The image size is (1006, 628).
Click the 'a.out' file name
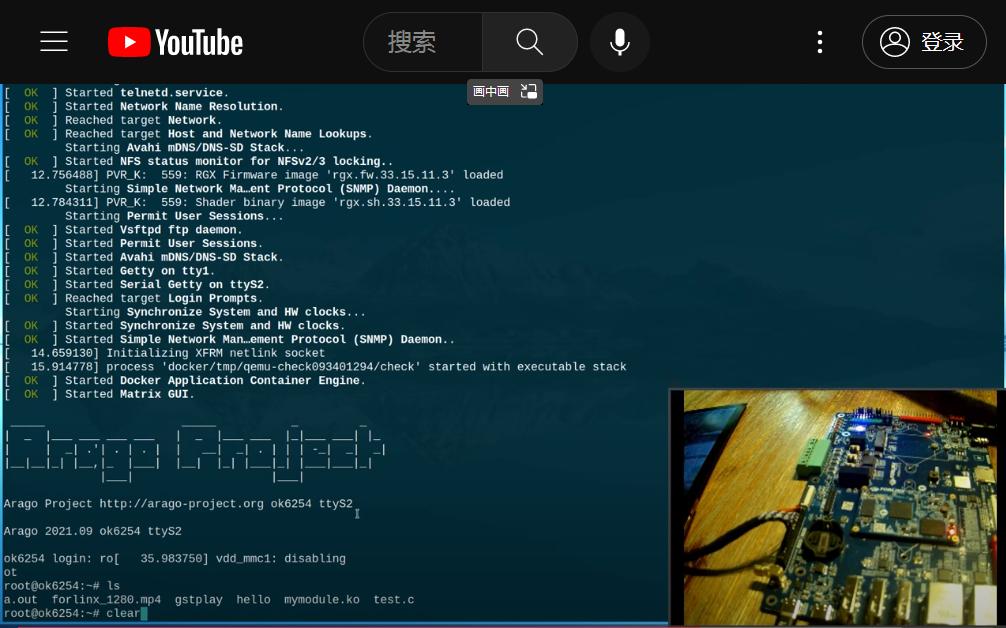click(21, 600)
